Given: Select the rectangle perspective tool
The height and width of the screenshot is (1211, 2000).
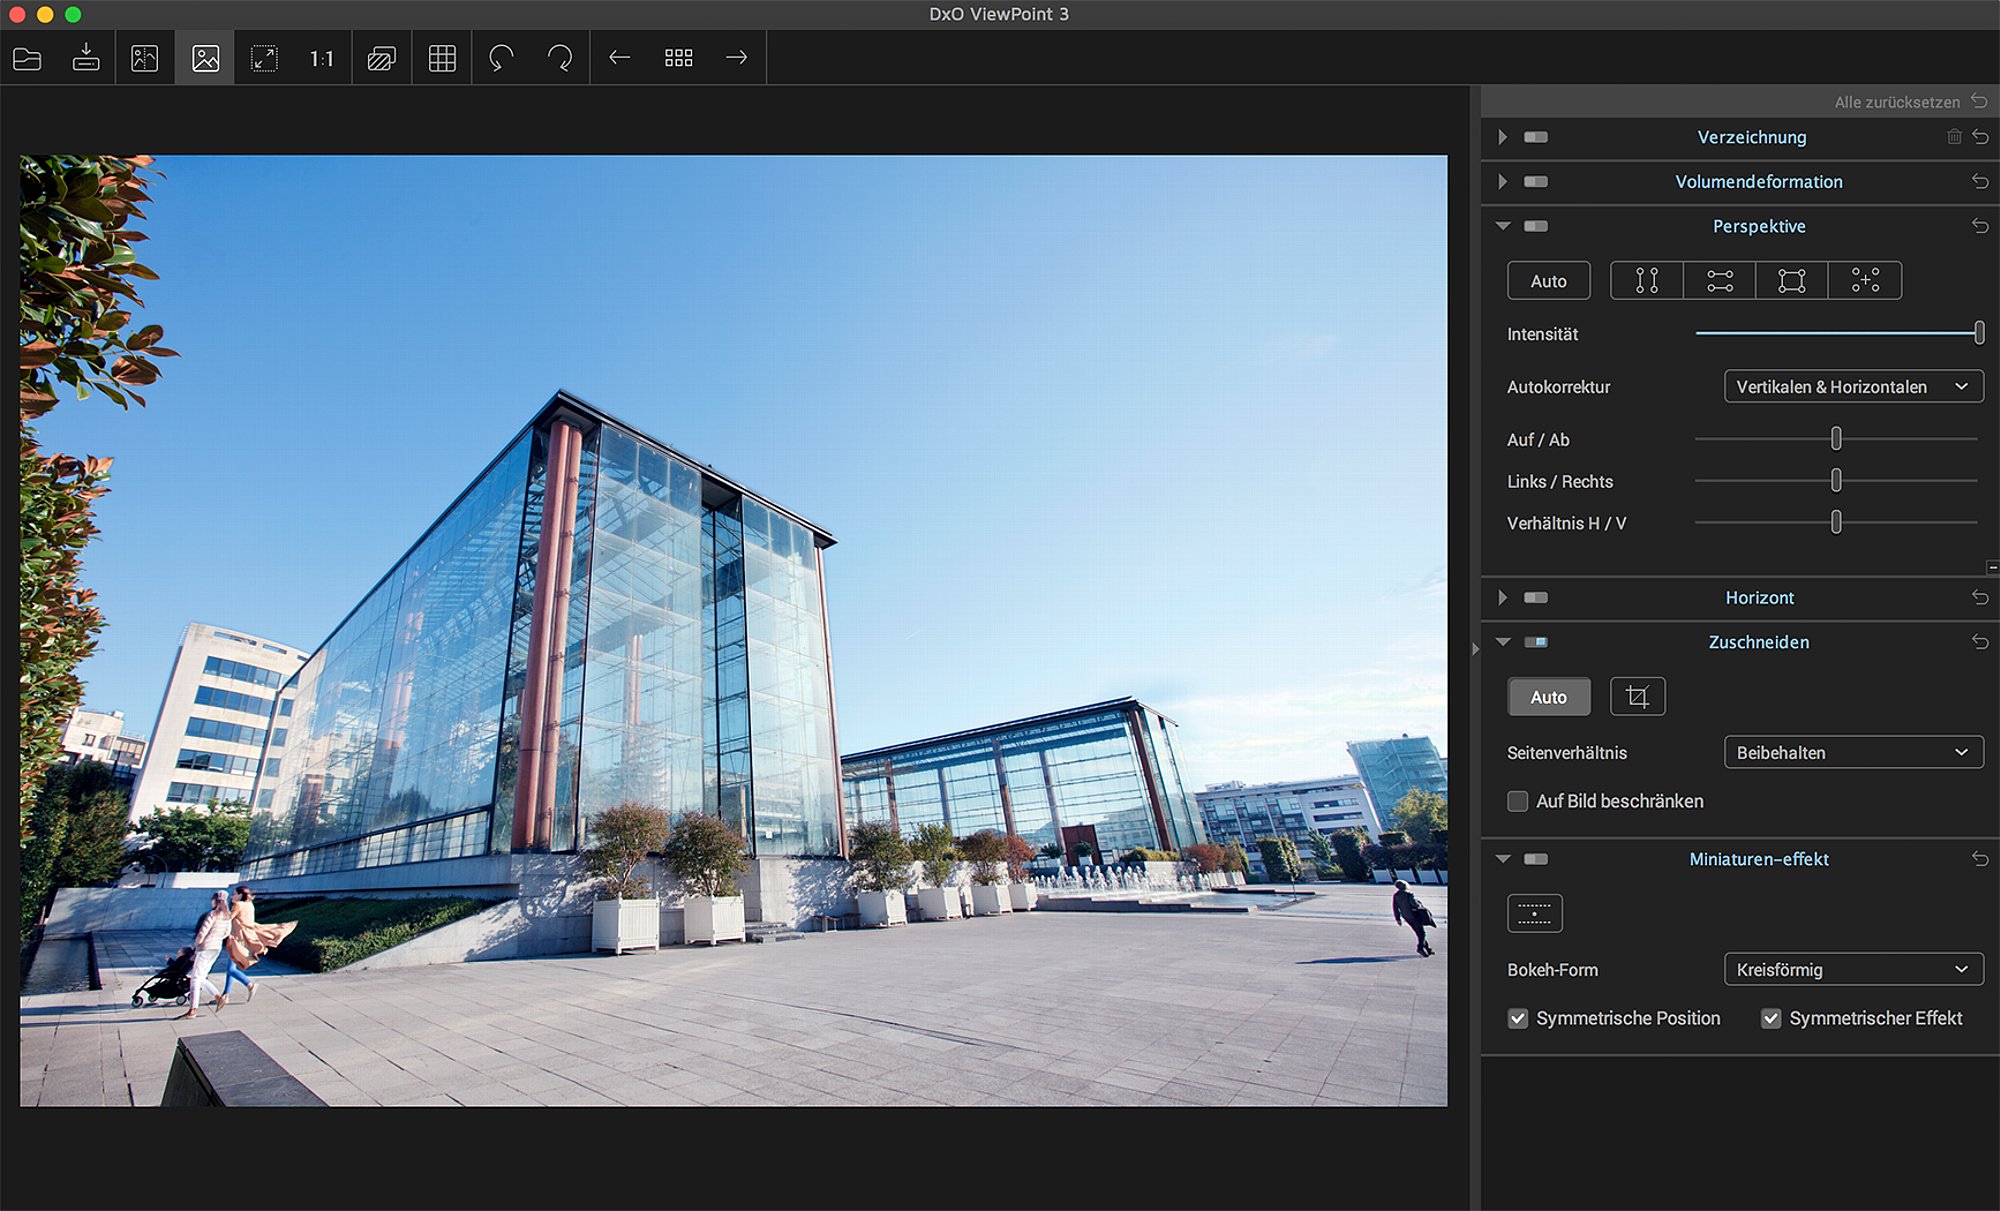Looking at the screenshot, I should (x=1792, y=281).
